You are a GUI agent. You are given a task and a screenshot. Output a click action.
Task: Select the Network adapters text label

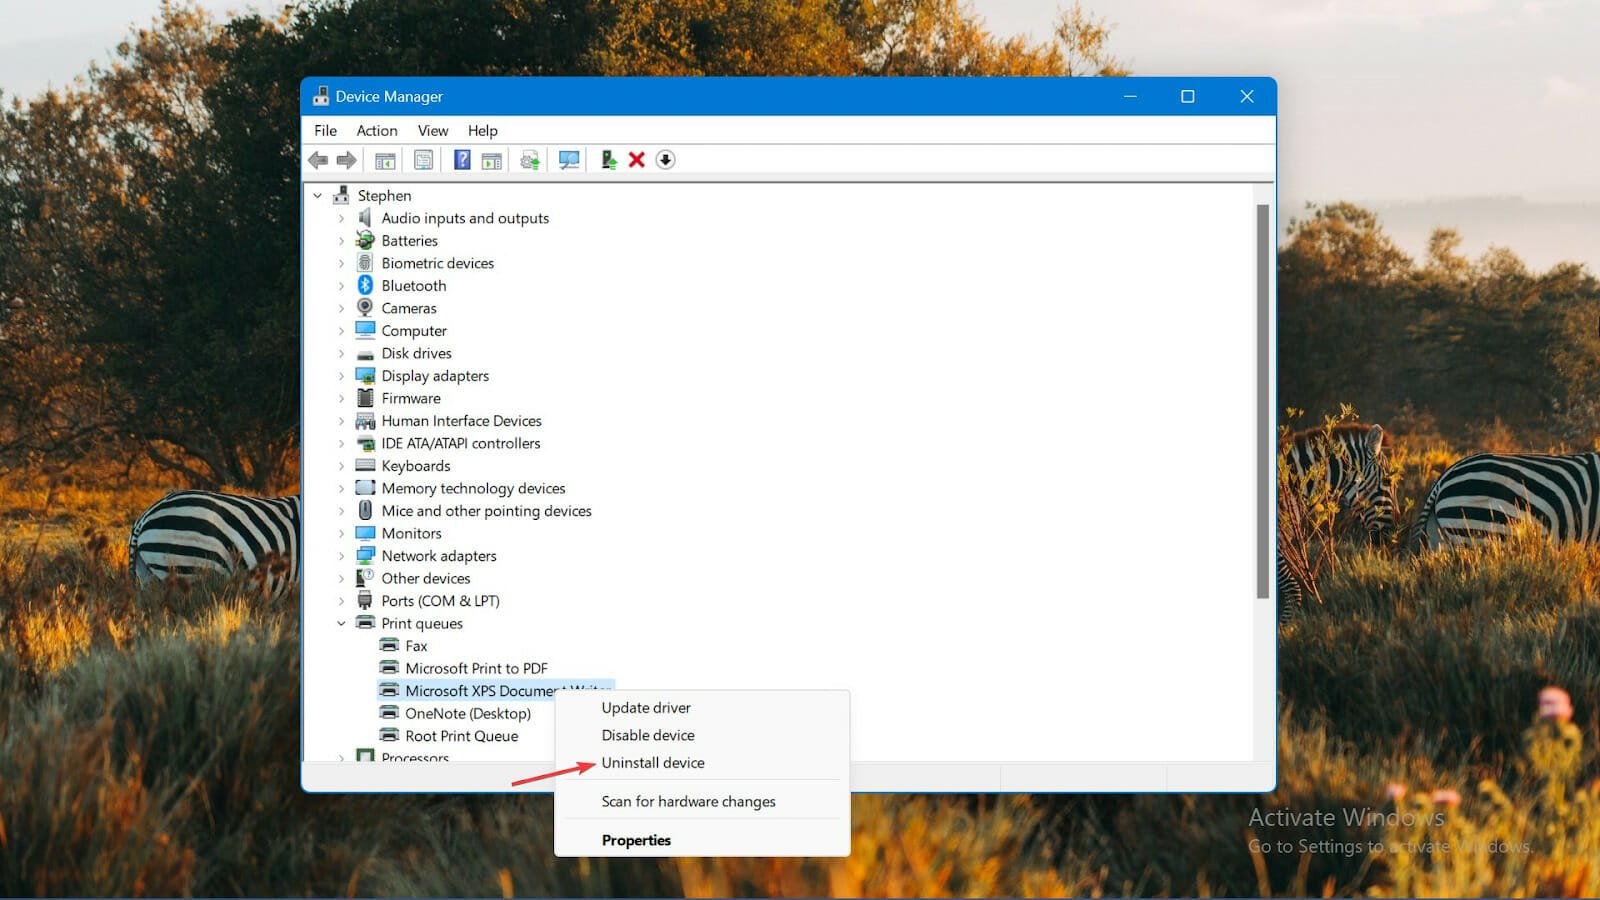pyautogui.click(x=439, y=556)
